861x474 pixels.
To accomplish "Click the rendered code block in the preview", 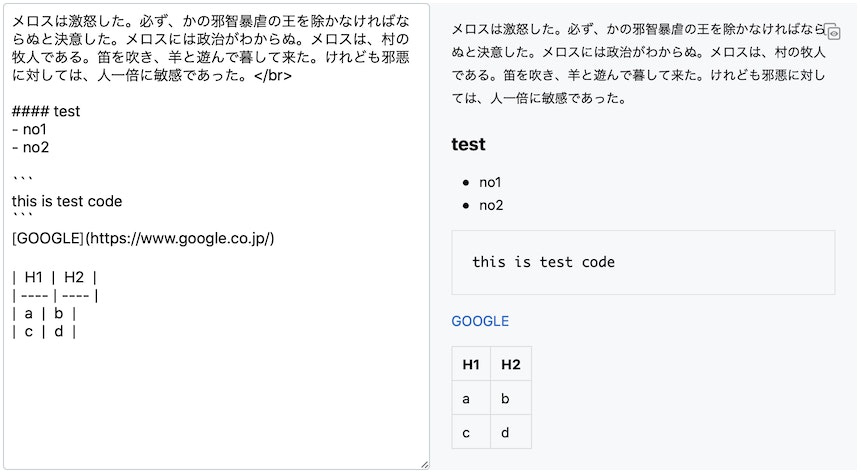I will [x=643, y=263].
